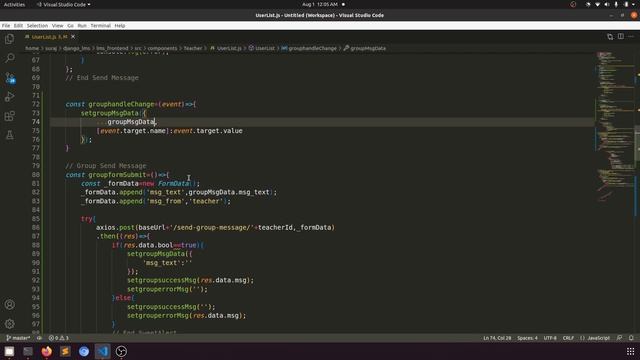Open the Search view in activity bar
This screenshot has height=360, width=640.
tap(9, 58)
